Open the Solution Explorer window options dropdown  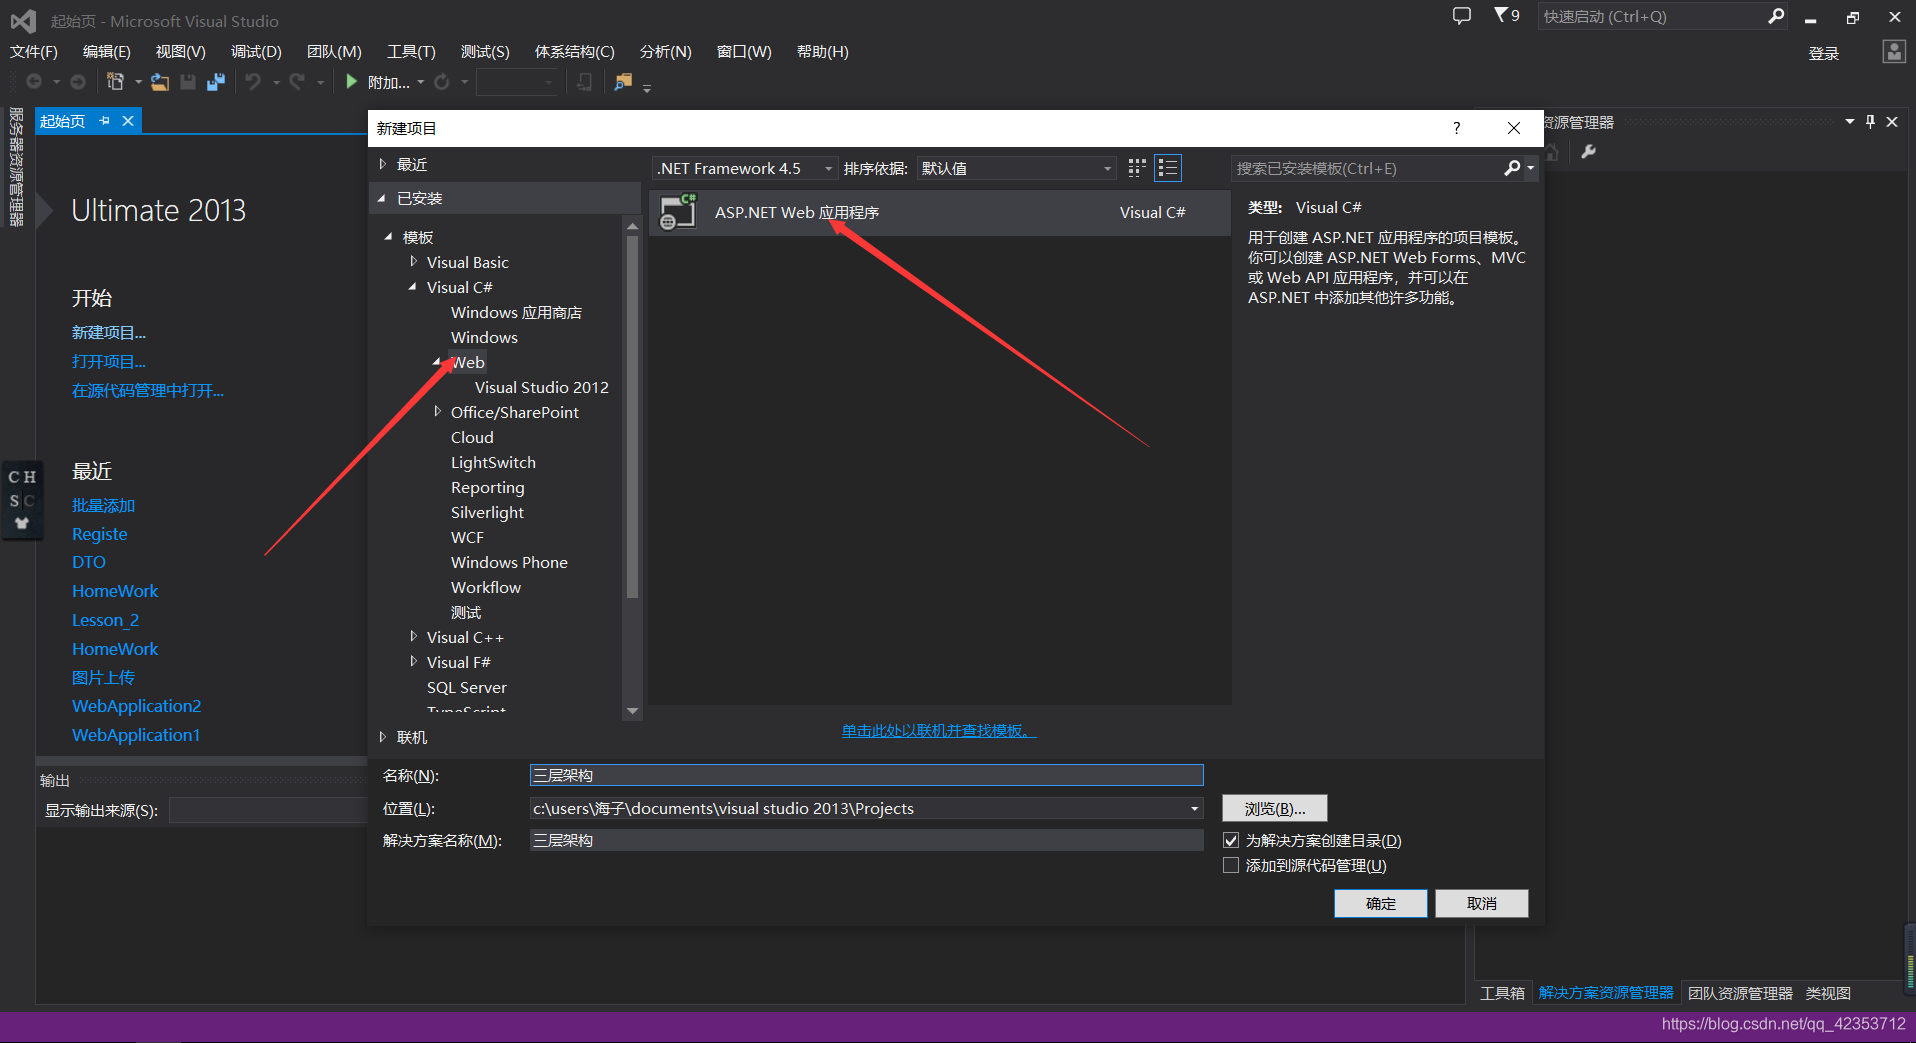[1849, 121]
